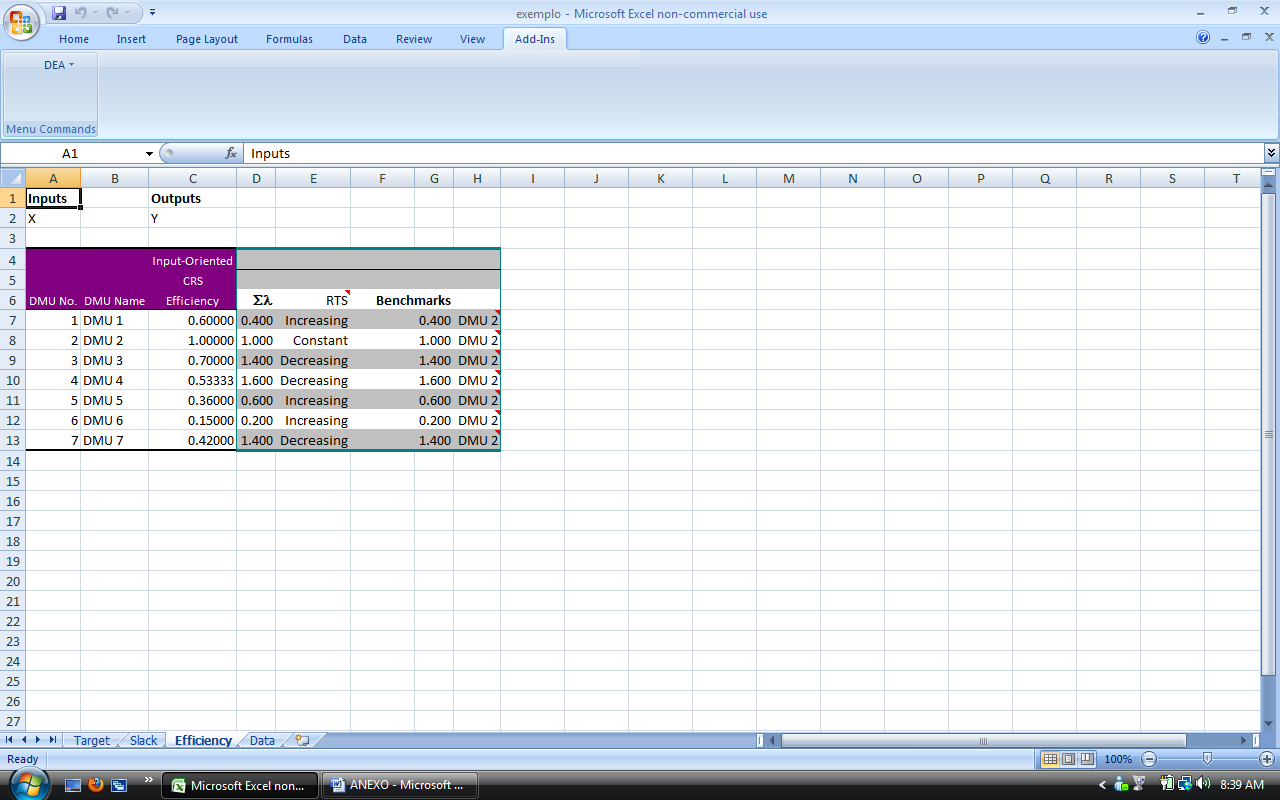The width and height of the screenshot is (1280, 800).
Task: Expand the Name Box dropdown arrow
Action: [x=149, y=153]
